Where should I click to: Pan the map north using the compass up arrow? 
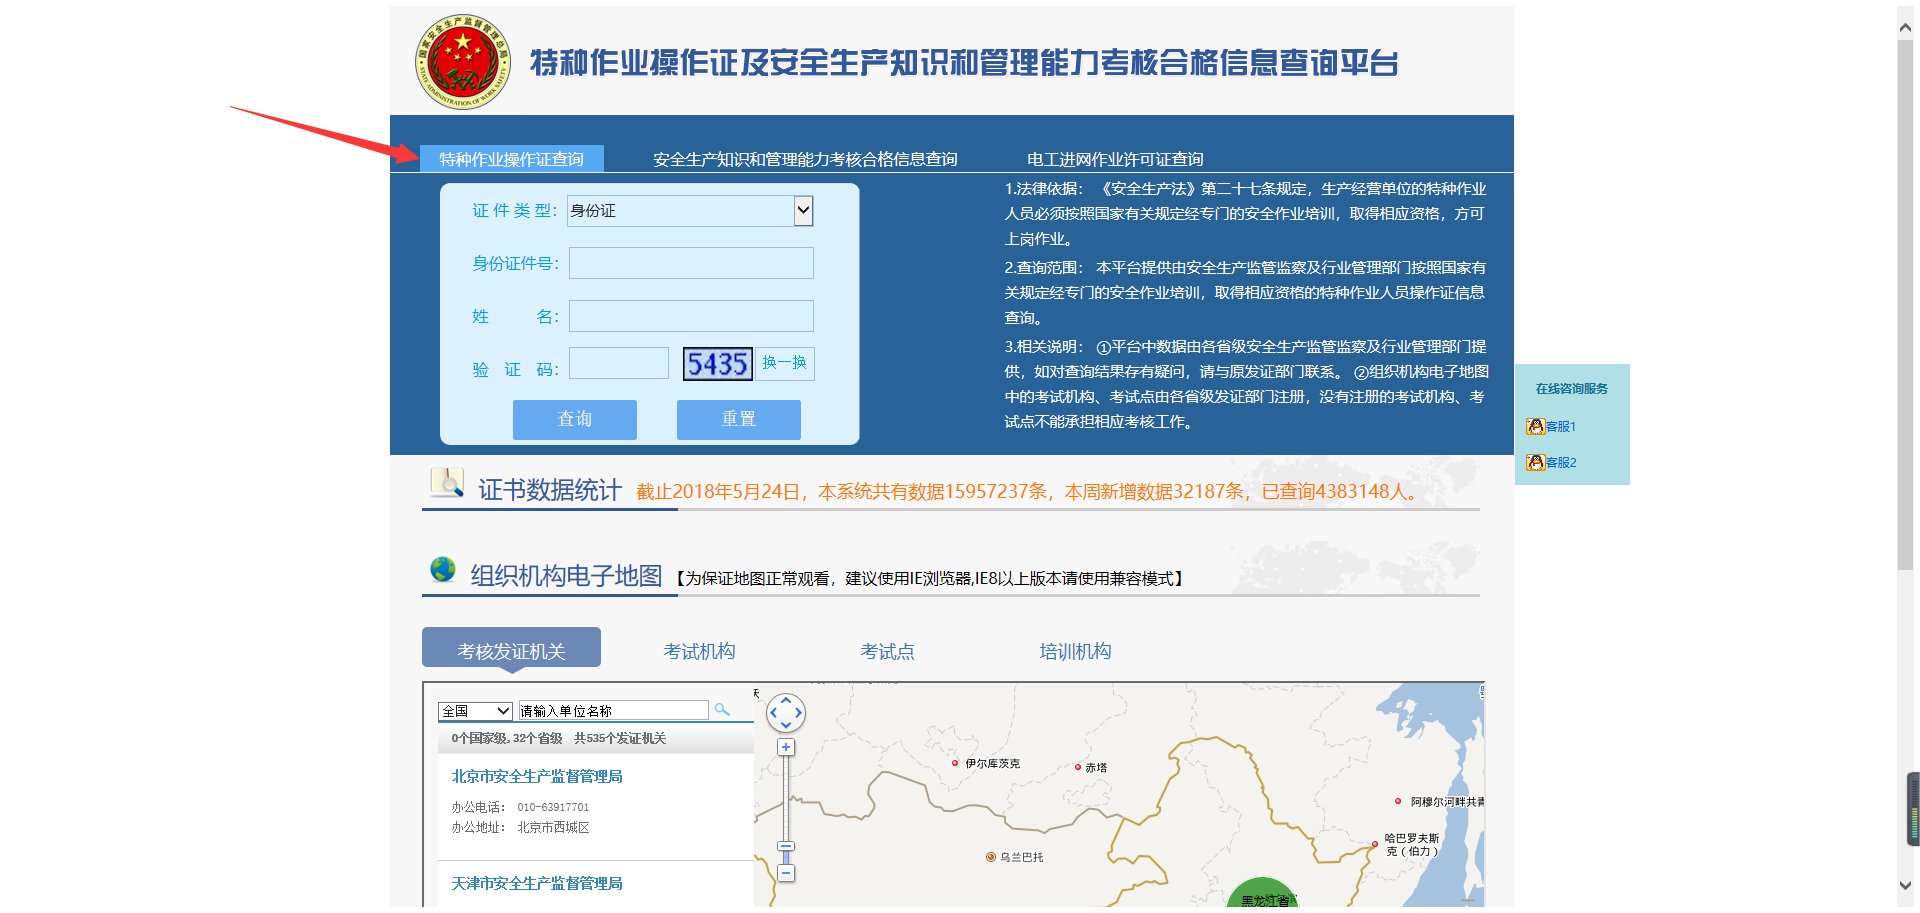(x=786, y=701)
